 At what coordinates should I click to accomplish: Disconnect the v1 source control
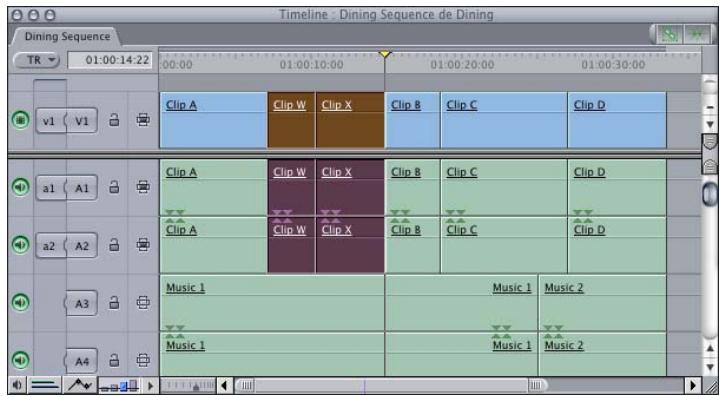49,121
